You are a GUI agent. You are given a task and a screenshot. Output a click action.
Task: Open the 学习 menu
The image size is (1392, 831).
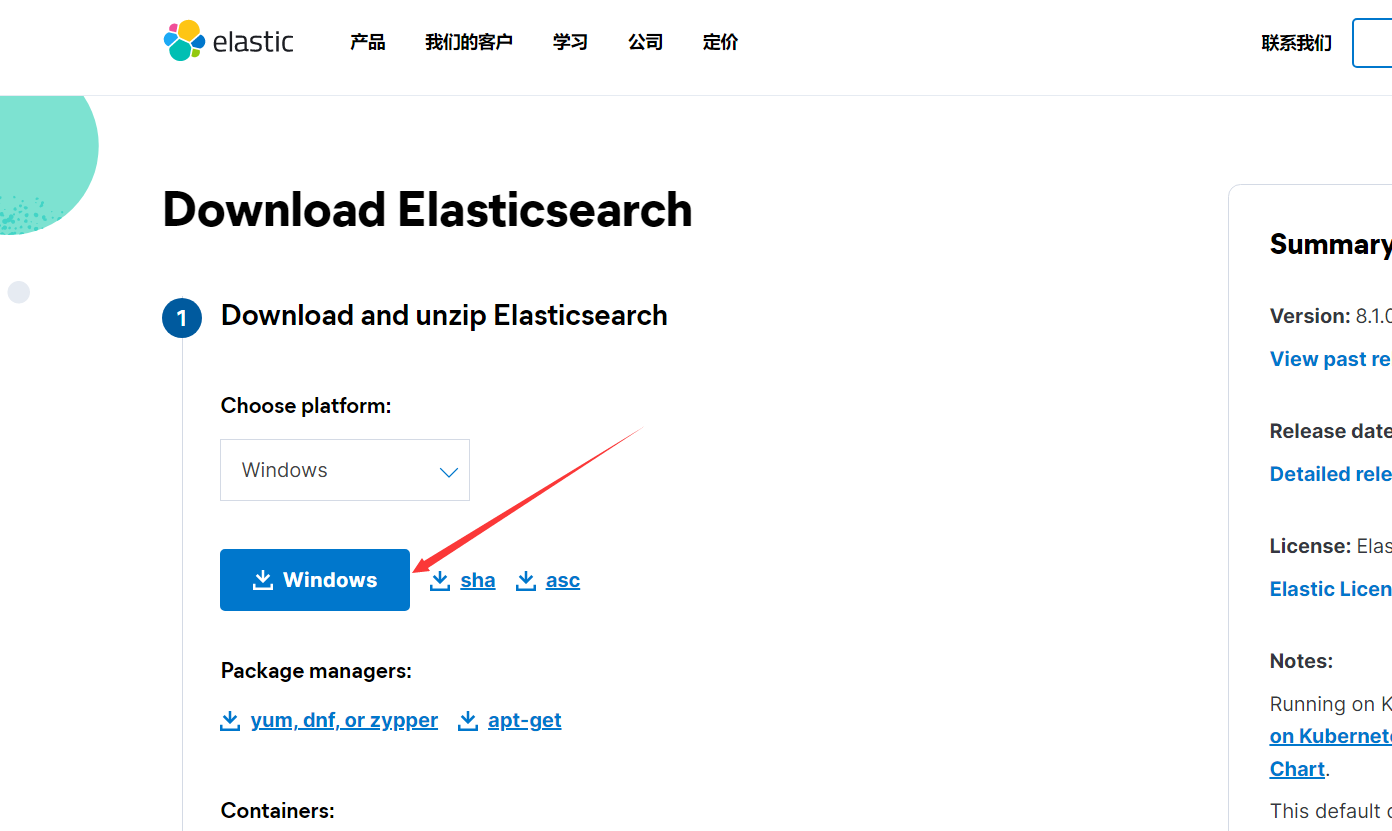tap(570, 42)
